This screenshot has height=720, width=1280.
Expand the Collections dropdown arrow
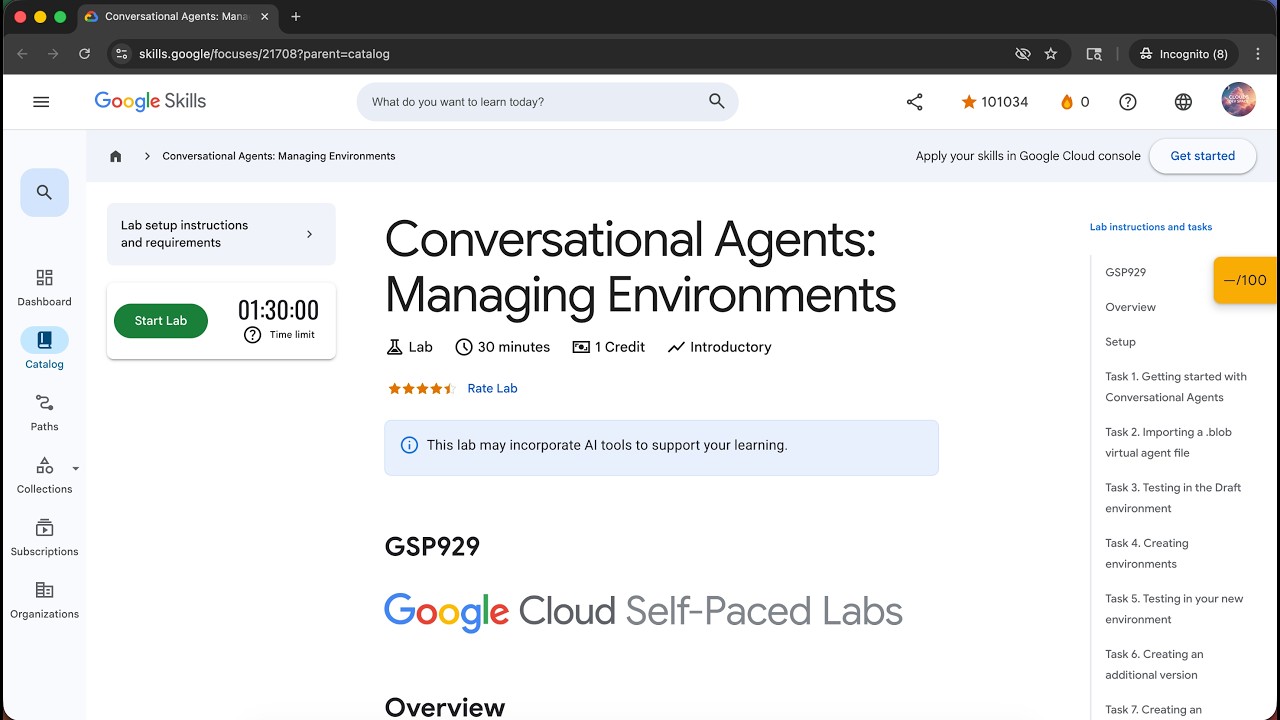pos(76,468)
